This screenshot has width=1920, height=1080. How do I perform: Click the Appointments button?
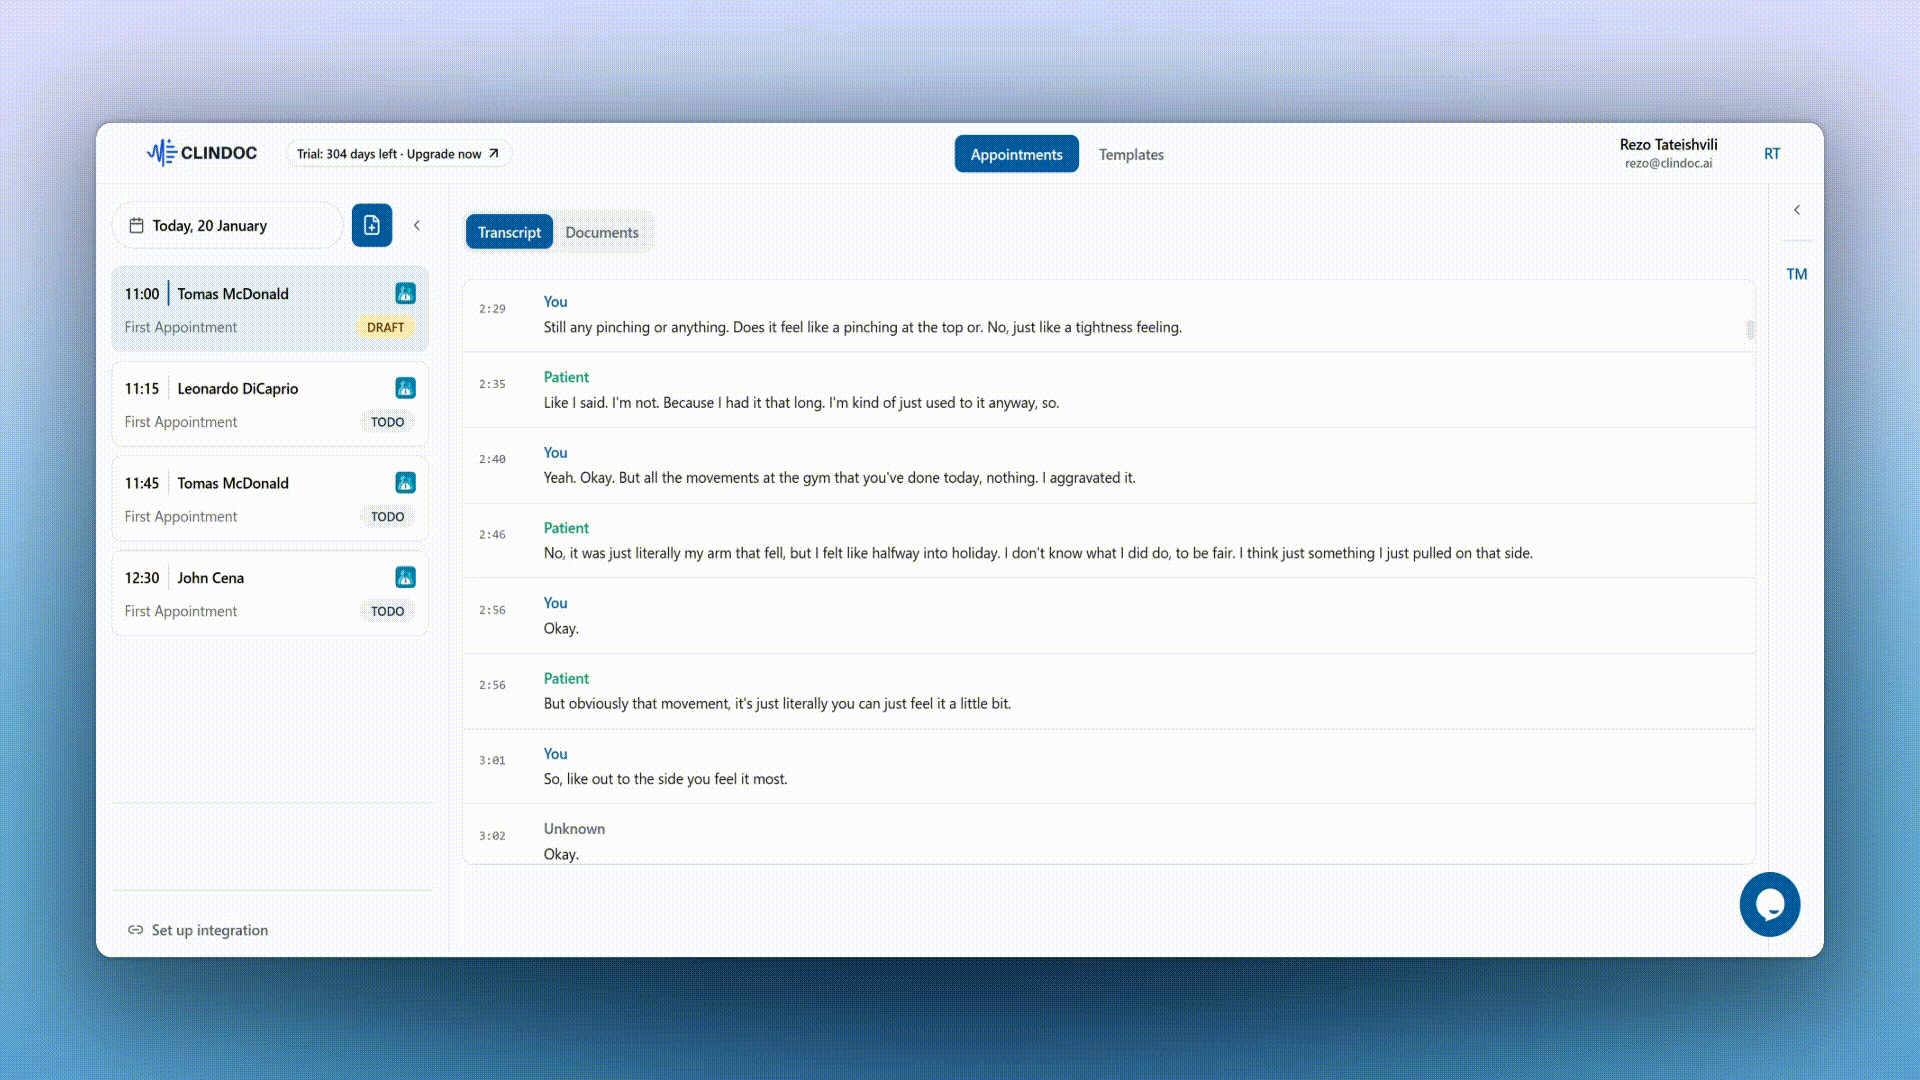[x=1016, y=154]
